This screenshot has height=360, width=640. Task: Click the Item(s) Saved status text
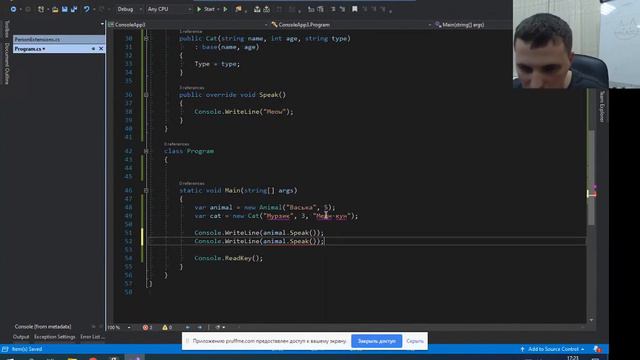point(27,349)
